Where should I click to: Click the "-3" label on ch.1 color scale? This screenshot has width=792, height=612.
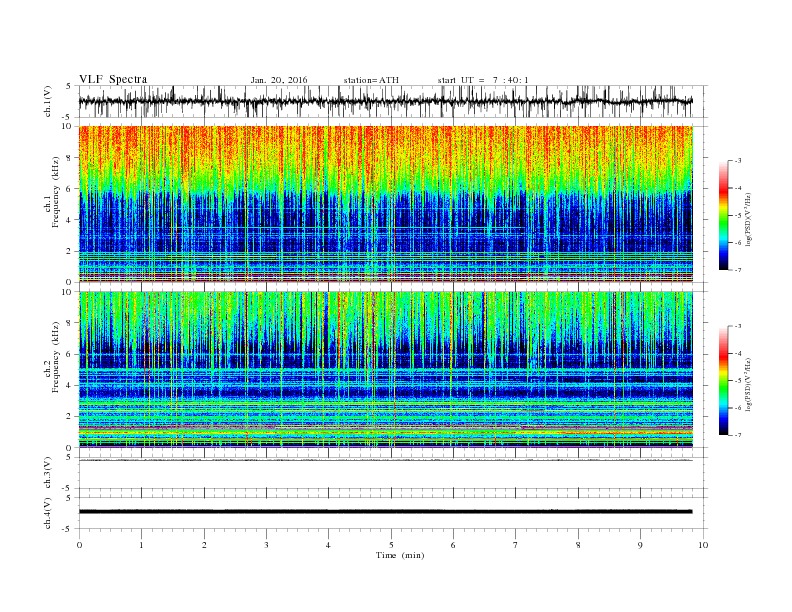738,161
